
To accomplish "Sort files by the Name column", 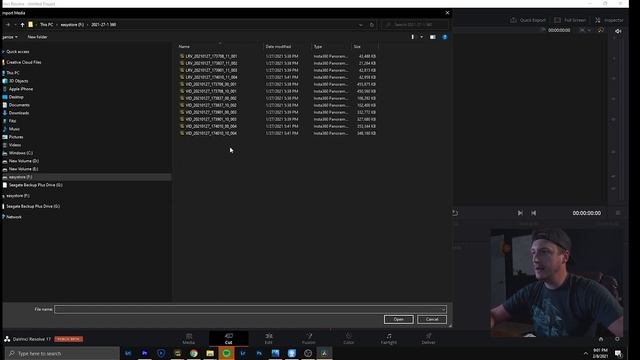I will click(x=184, y=47).
